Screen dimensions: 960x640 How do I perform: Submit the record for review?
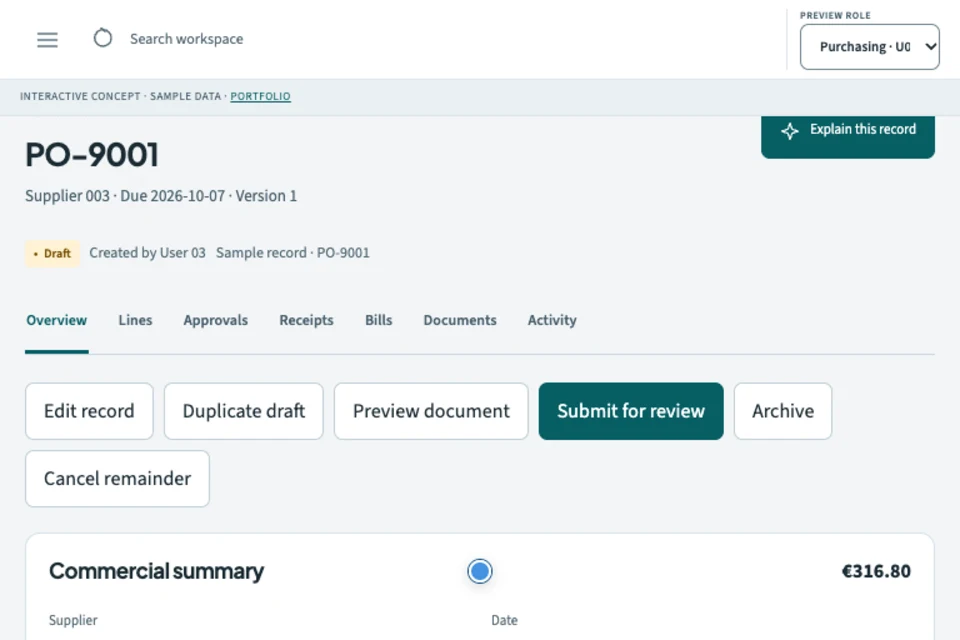[x=631, y=411]
